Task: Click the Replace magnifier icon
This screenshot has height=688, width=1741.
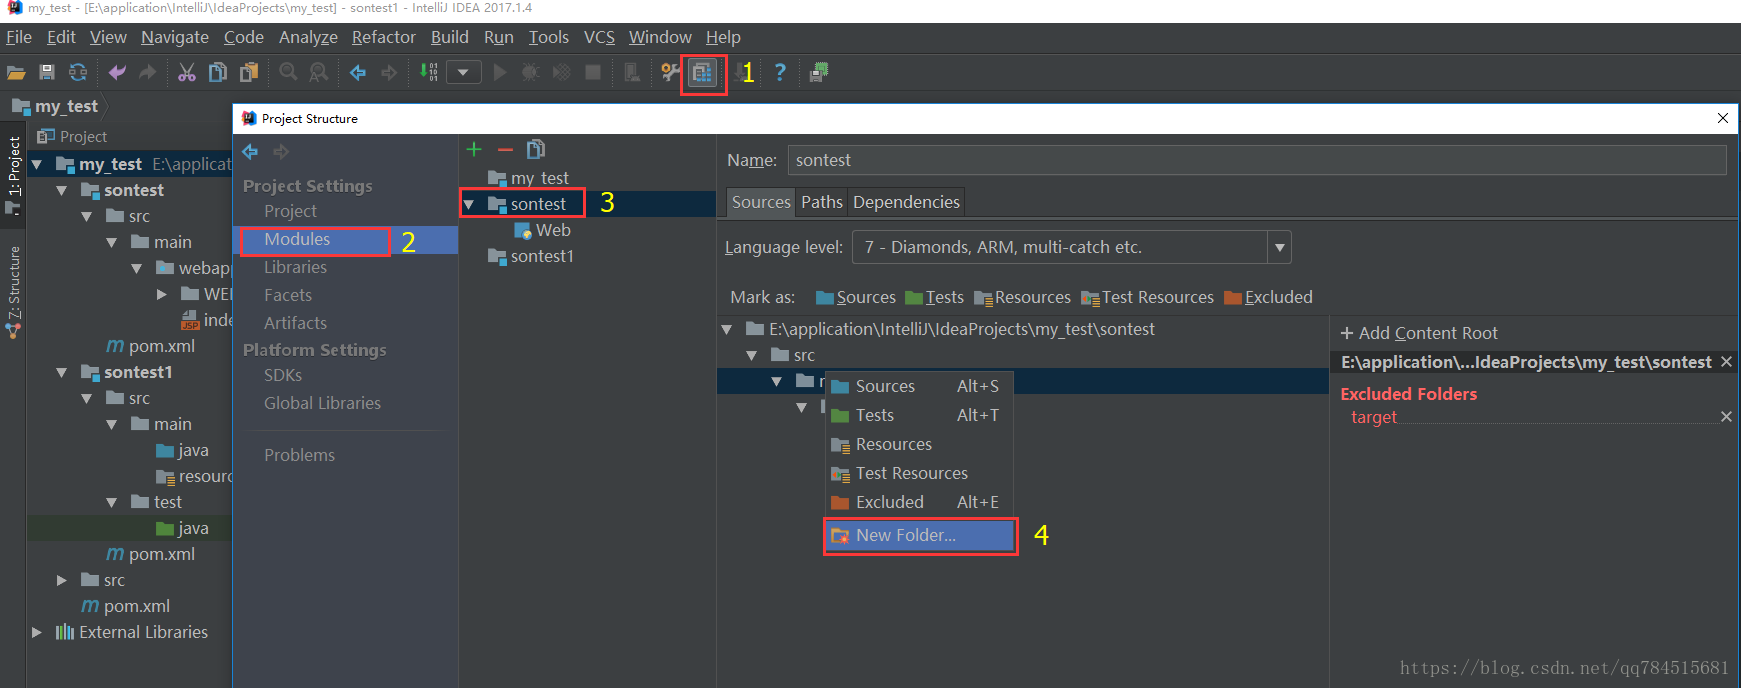Action: [x=318, y=72]
